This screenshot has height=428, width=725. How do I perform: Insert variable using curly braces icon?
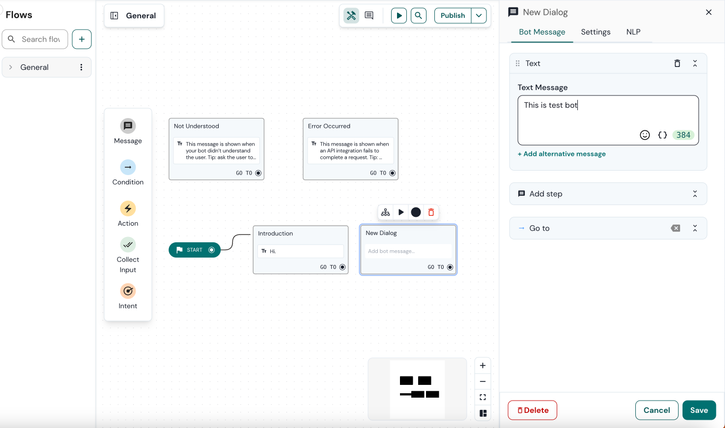pos(662,135)
